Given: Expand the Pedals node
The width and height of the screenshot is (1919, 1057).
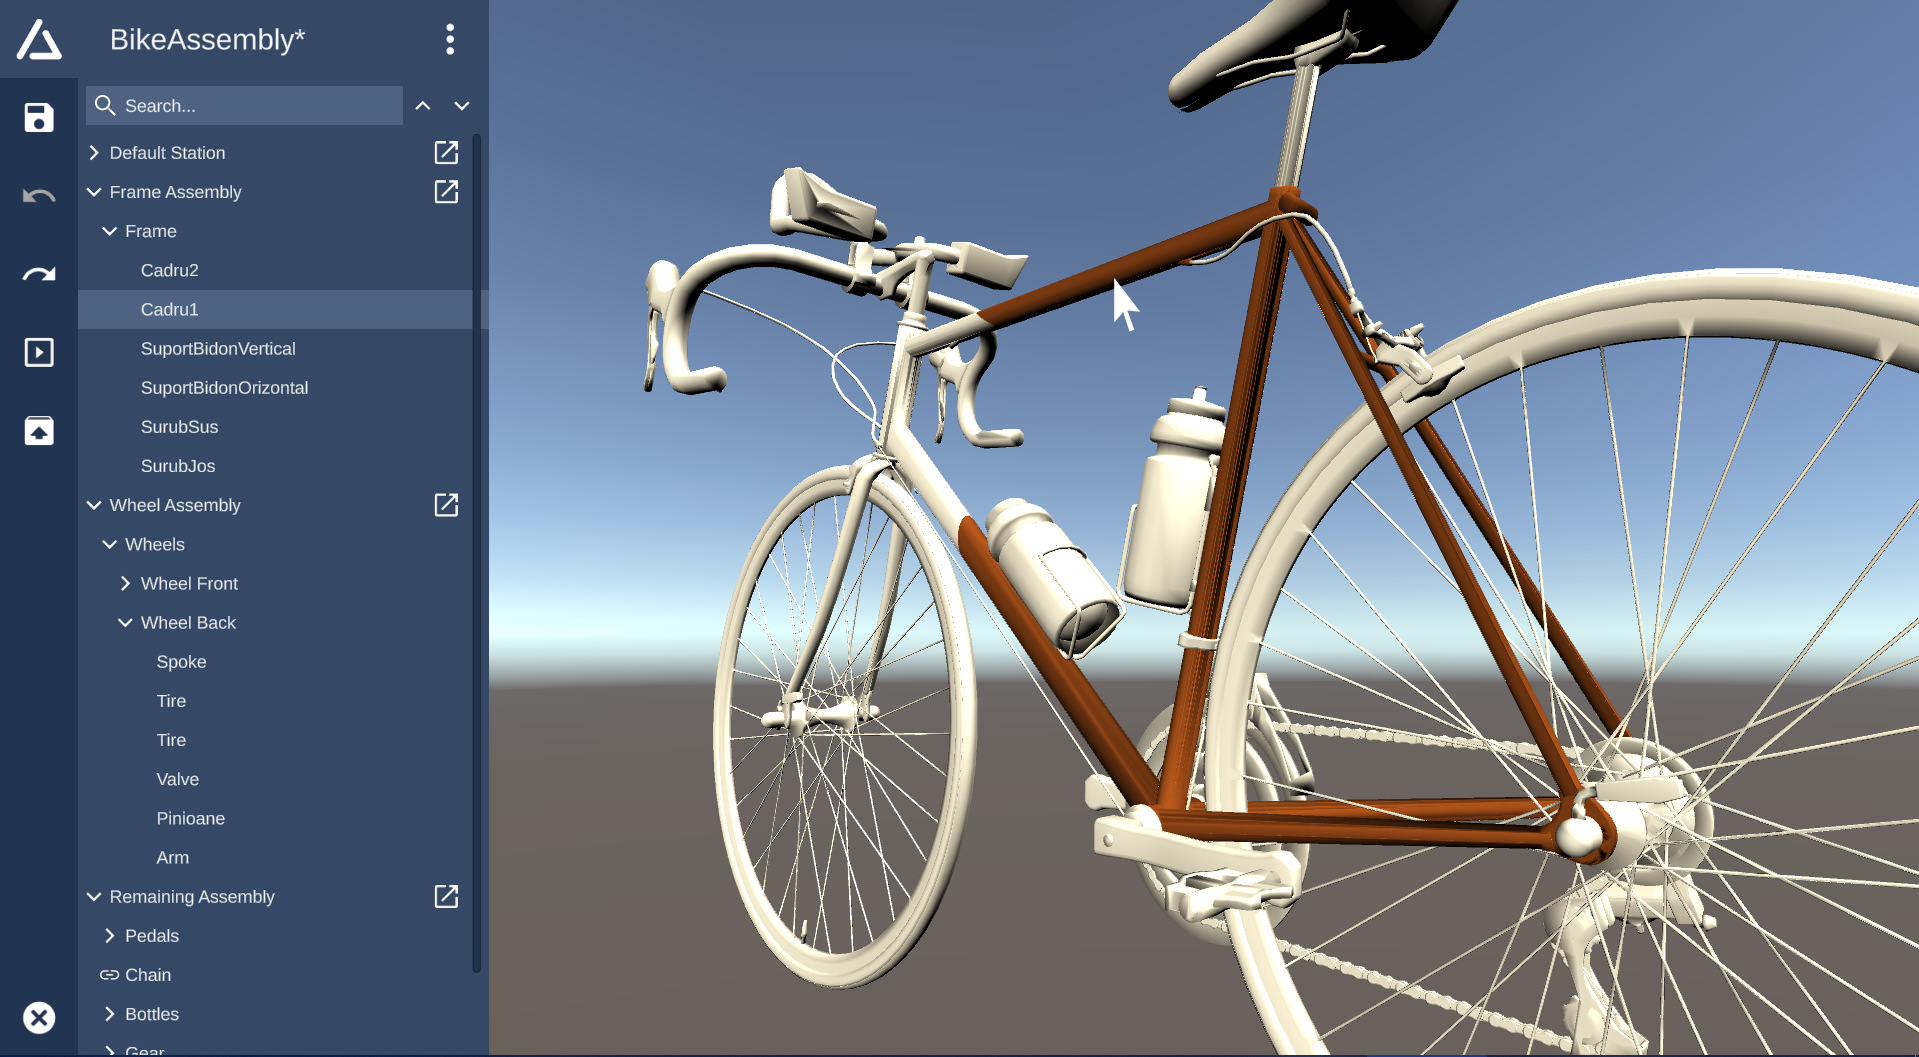Looking at the screenshot, I should [x=110, y=936].
